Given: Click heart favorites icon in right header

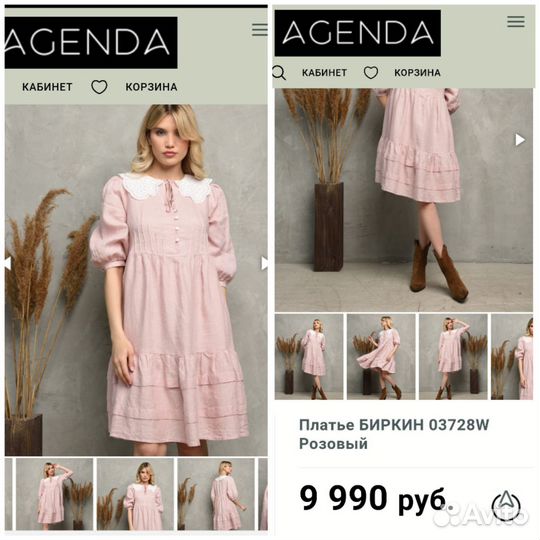Looking at the screenshot, I should click(x=371, y=73).
